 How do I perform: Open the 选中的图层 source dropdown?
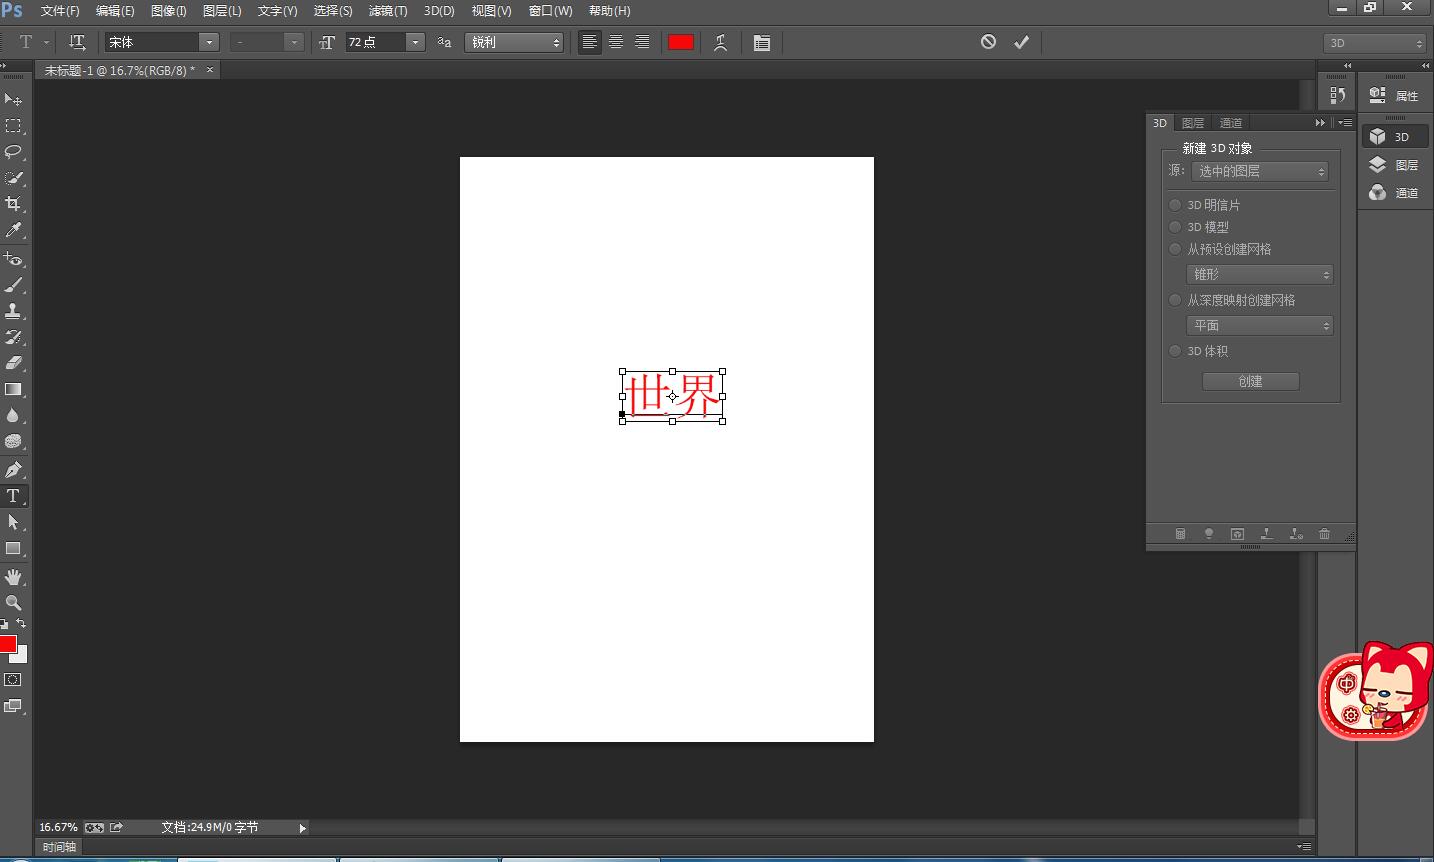(1259, 172)
